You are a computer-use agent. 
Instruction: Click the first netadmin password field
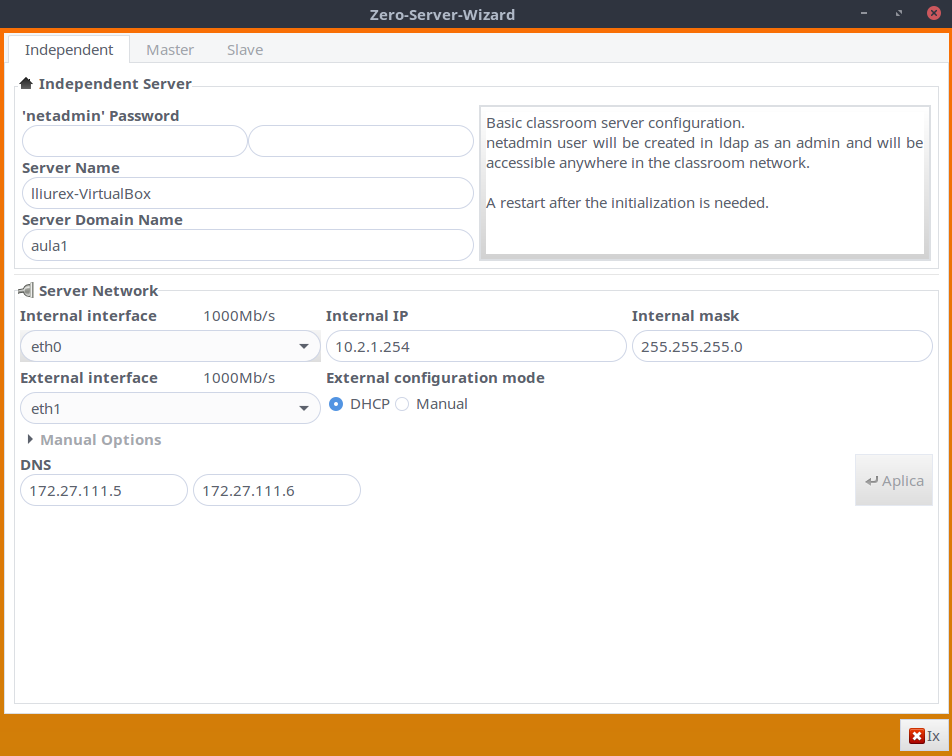(133, 141)
